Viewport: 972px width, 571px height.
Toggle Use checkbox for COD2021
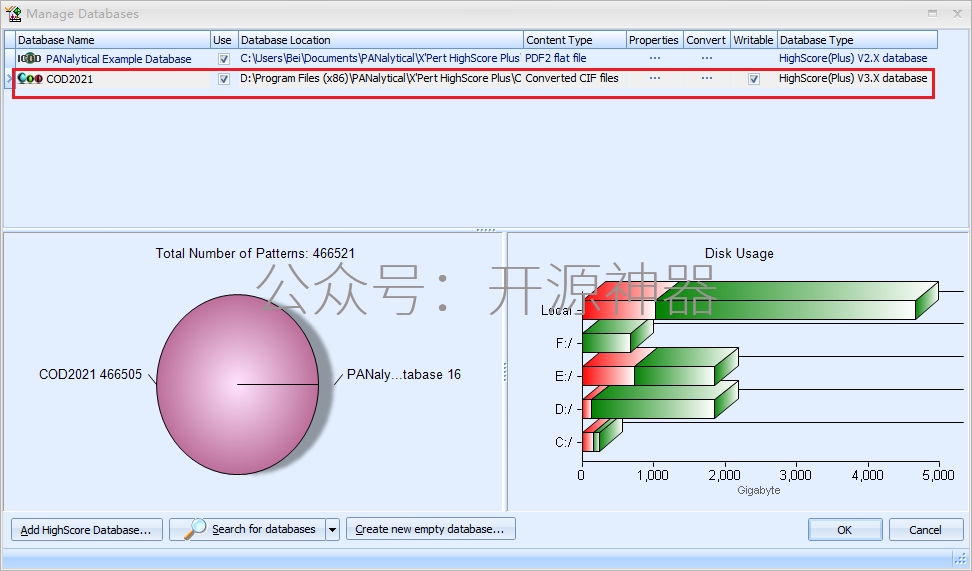click(x=224, y=79)
